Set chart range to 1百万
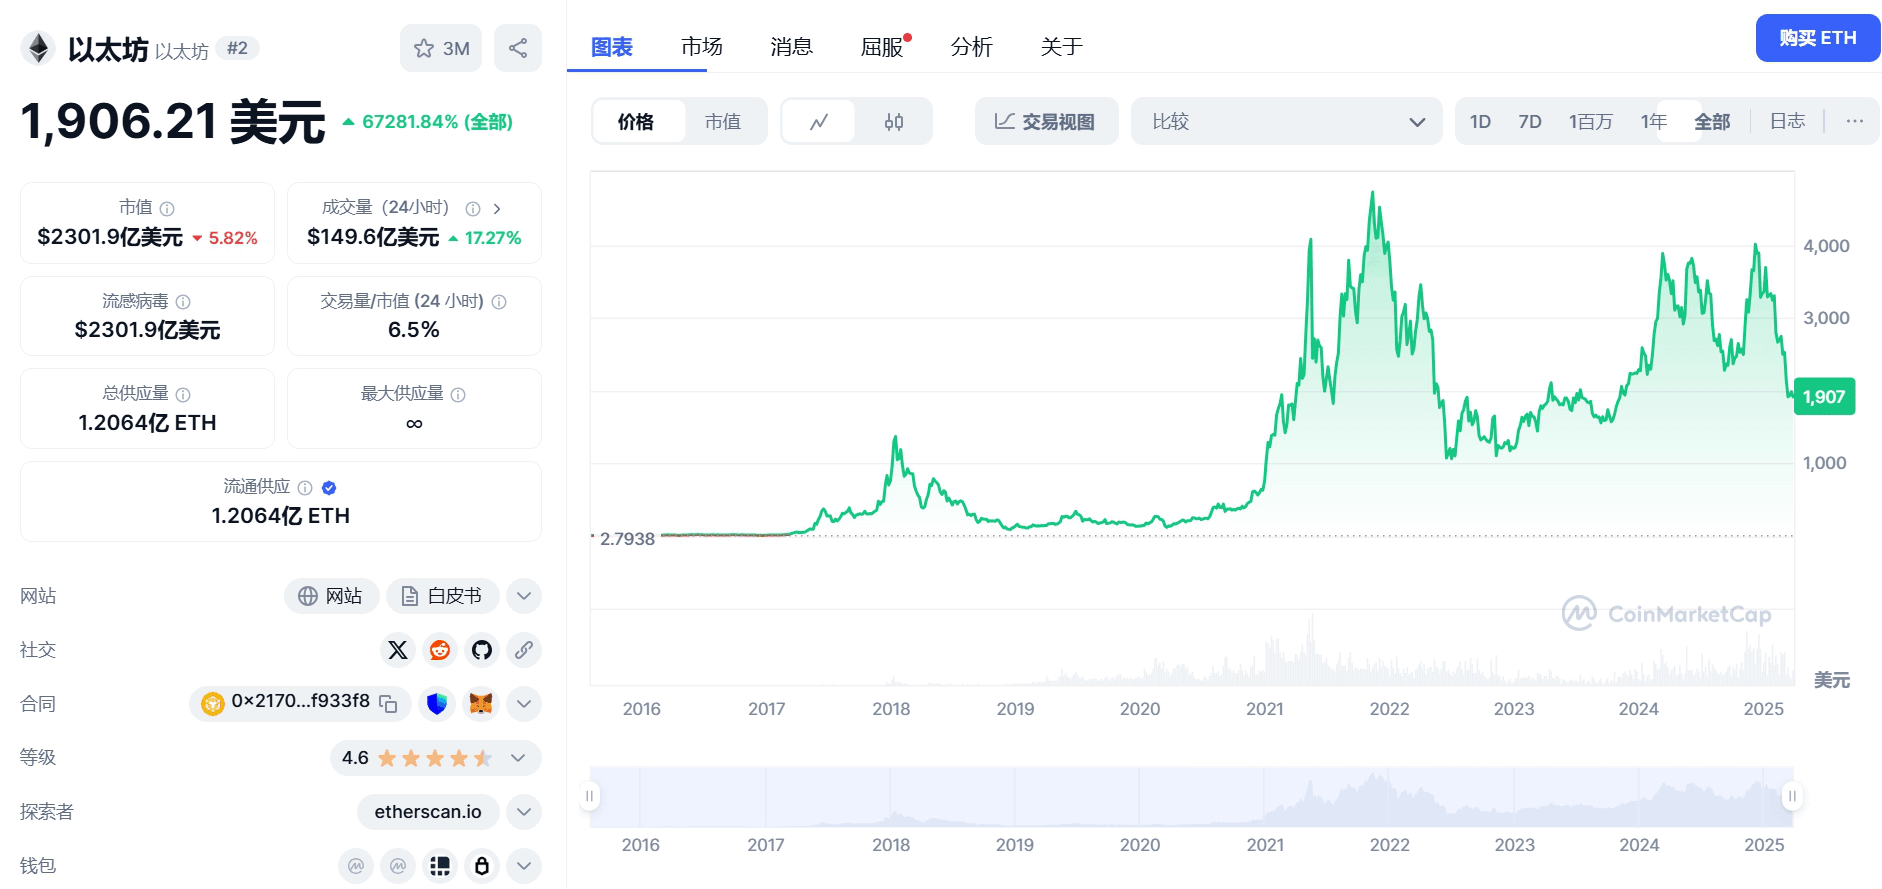Screen dimensions: 1882x889 point(1590,121)
